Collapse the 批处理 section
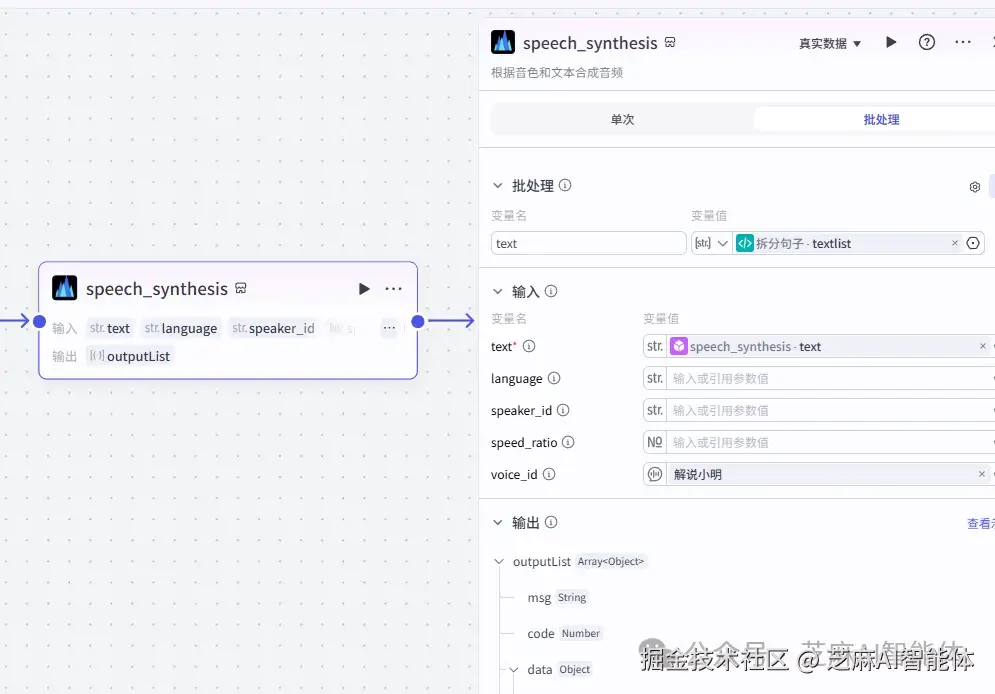This screenshot has width=995, height=694. click(x=499, y=185)
